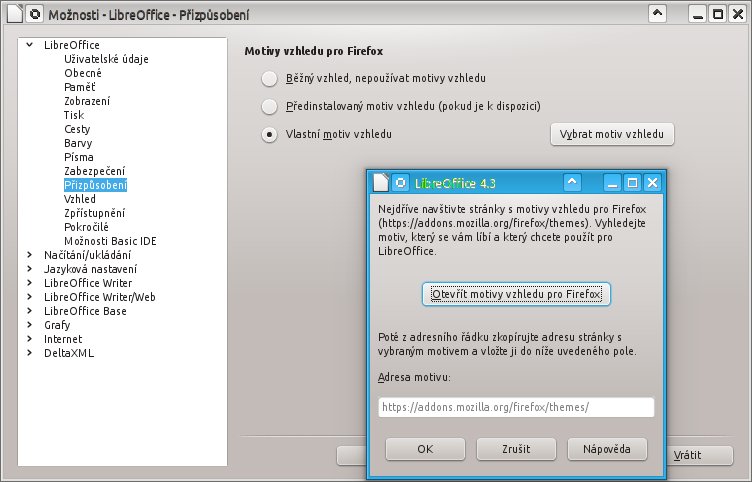Click the pin icon in the Možnosti title bar
752x482 pixels.
click(x=35, y=14)
